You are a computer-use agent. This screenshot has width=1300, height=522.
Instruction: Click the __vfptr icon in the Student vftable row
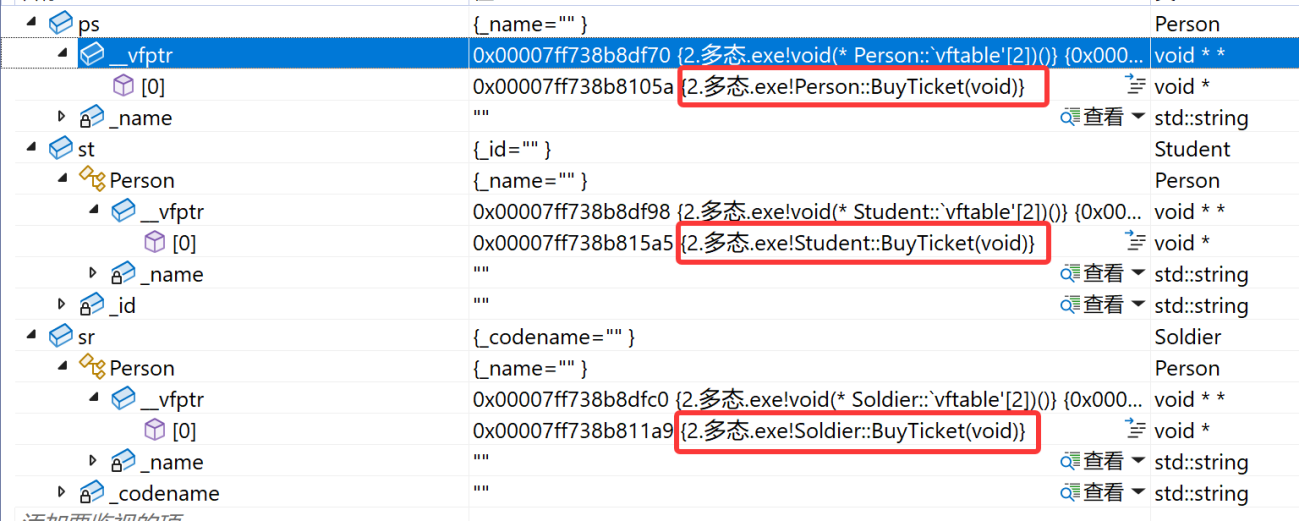pyautogui.click(x=124, y=211)
